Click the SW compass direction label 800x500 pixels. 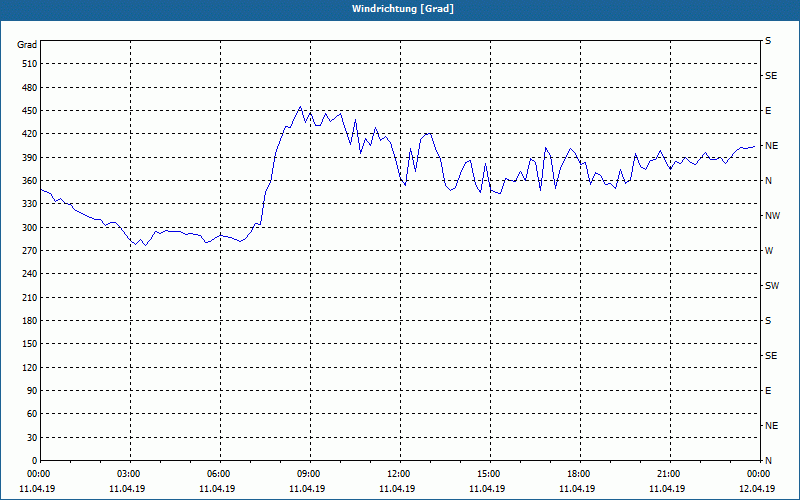pos(772,286)
